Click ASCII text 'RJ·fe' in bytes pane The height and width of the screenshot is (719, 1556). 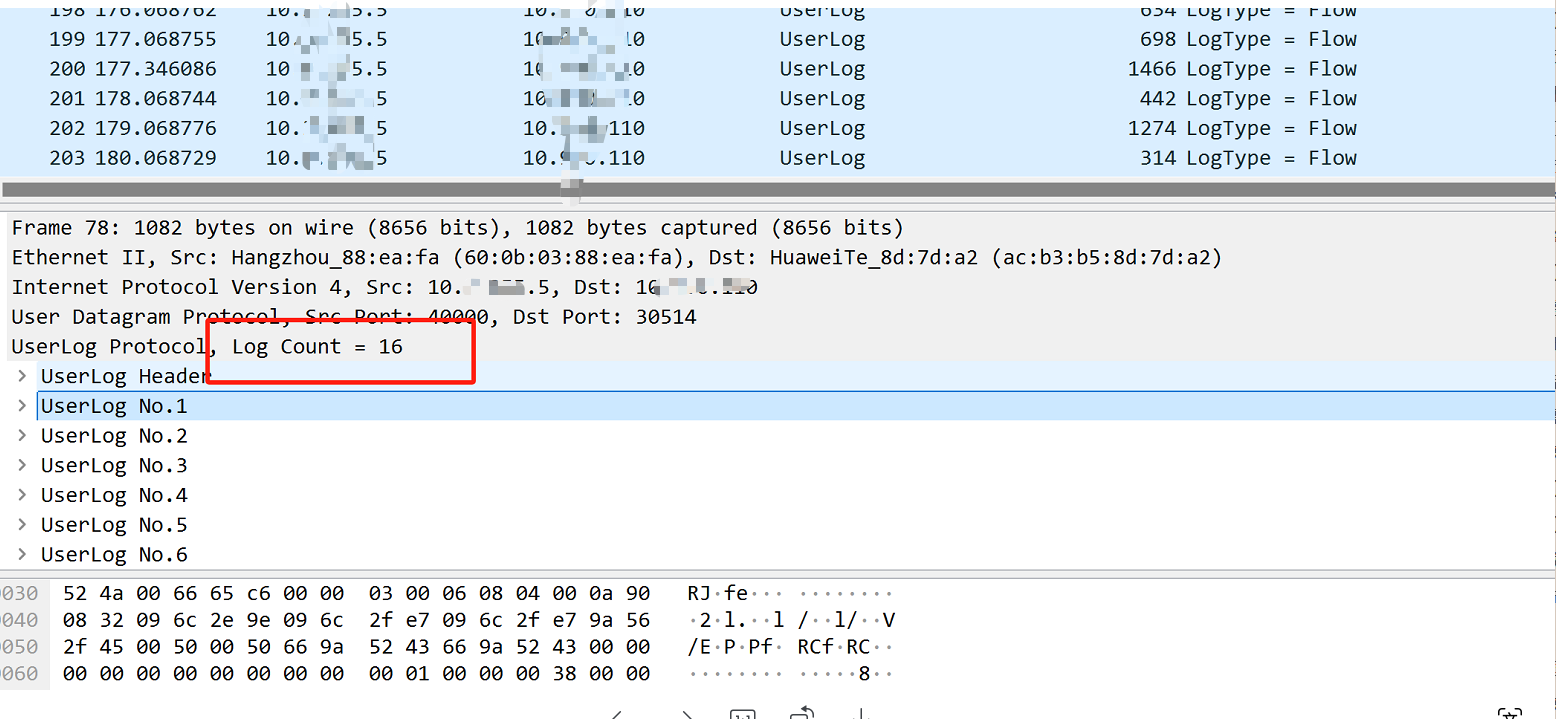718,594
